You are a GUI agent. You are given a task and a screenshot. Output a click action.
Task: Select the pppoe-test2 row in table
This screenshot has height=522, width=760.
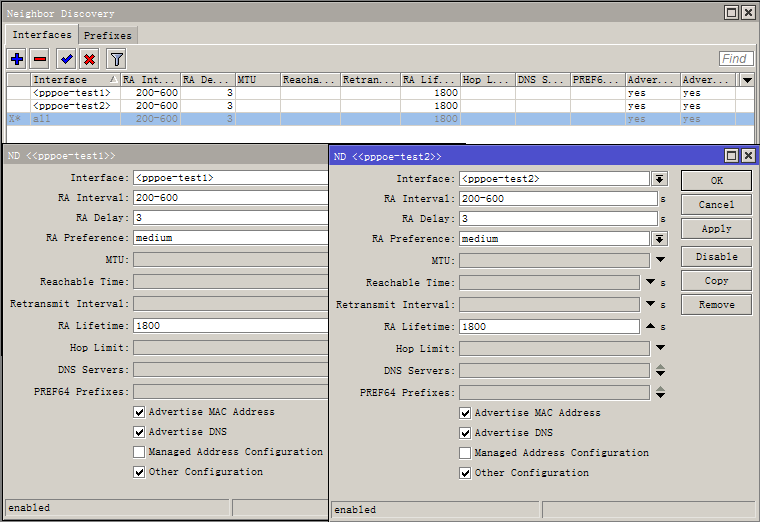[380, 106]
